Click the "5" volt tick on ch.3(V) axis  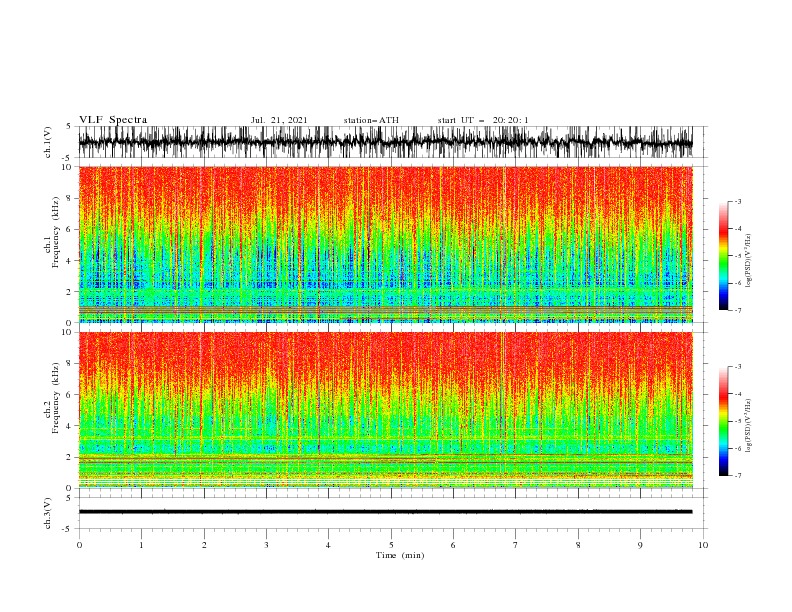[69, 497]
